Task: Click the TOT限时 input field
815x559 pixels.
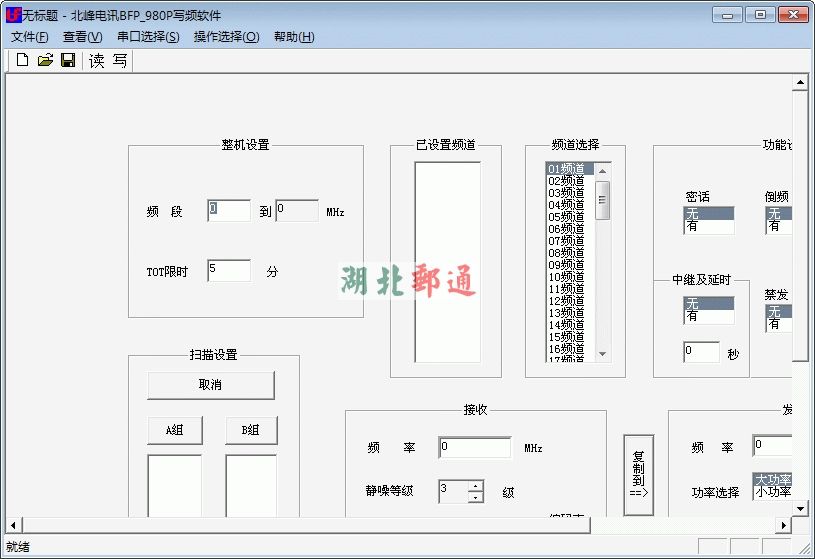Action: coord(229,271)
